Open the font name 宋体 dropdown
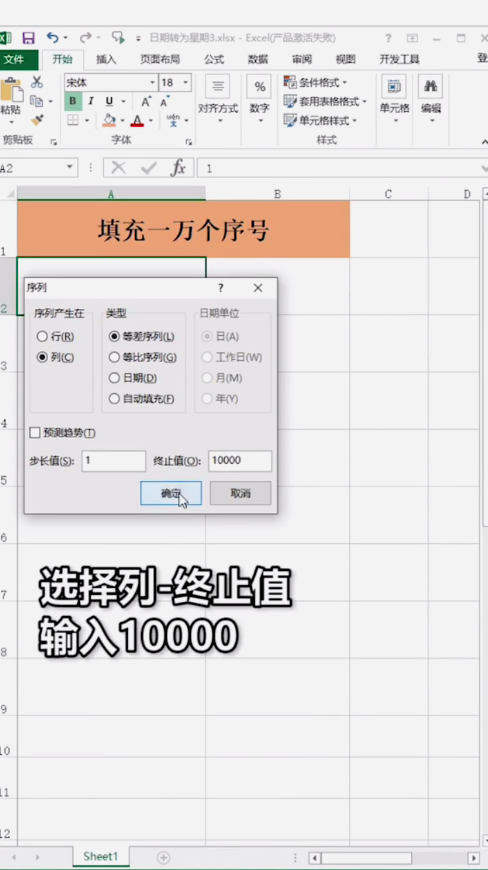The height and width of the screenshot is (870, 488). [152, 83]
